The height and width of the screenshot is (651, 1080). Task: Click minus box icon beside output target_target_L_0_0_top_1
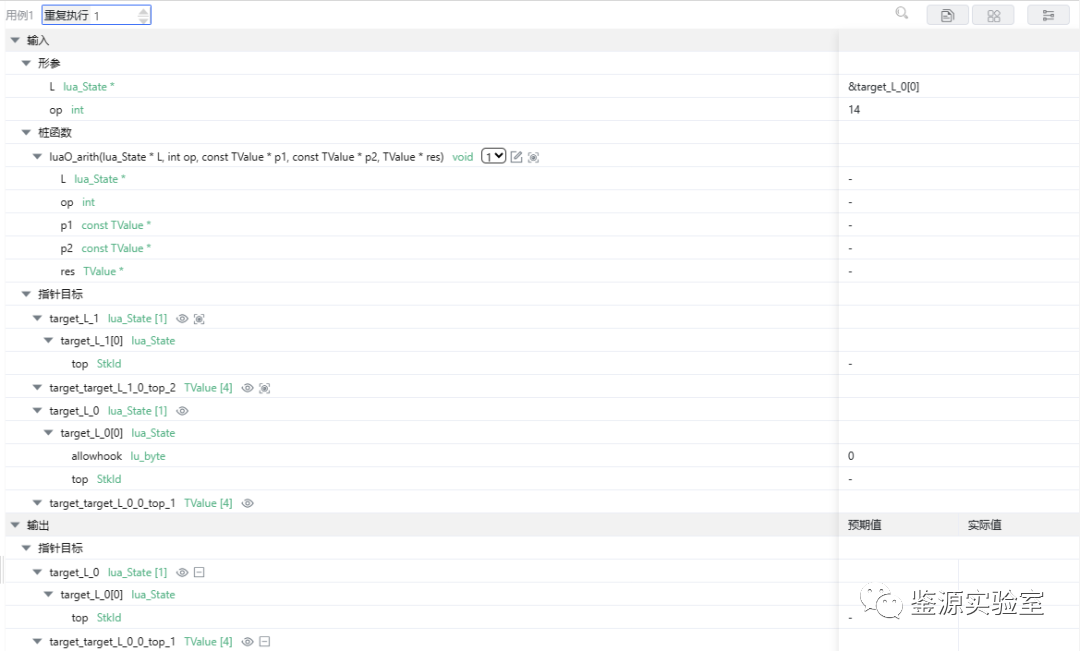[264, 642]
